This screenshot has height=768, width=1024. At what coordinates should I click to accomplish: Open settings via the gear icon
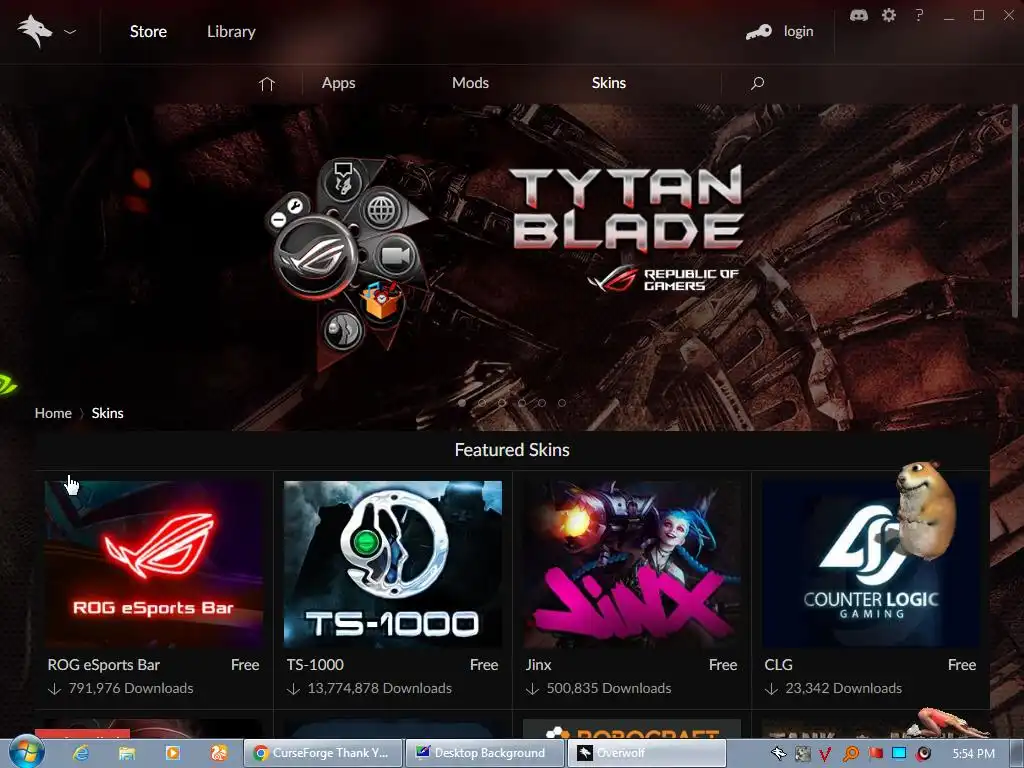click(889, 15)
